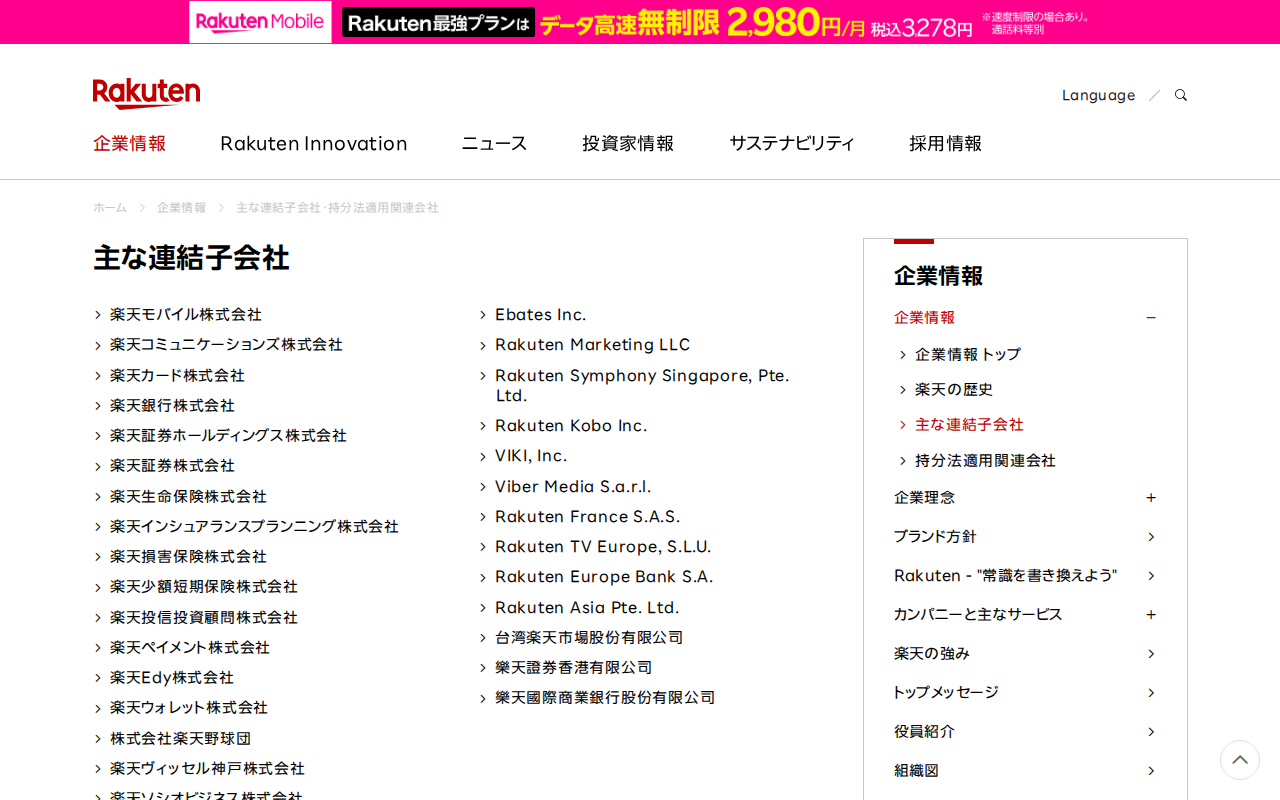Open 楽天証券ホールディングス株式会社 link

(228, 435)
